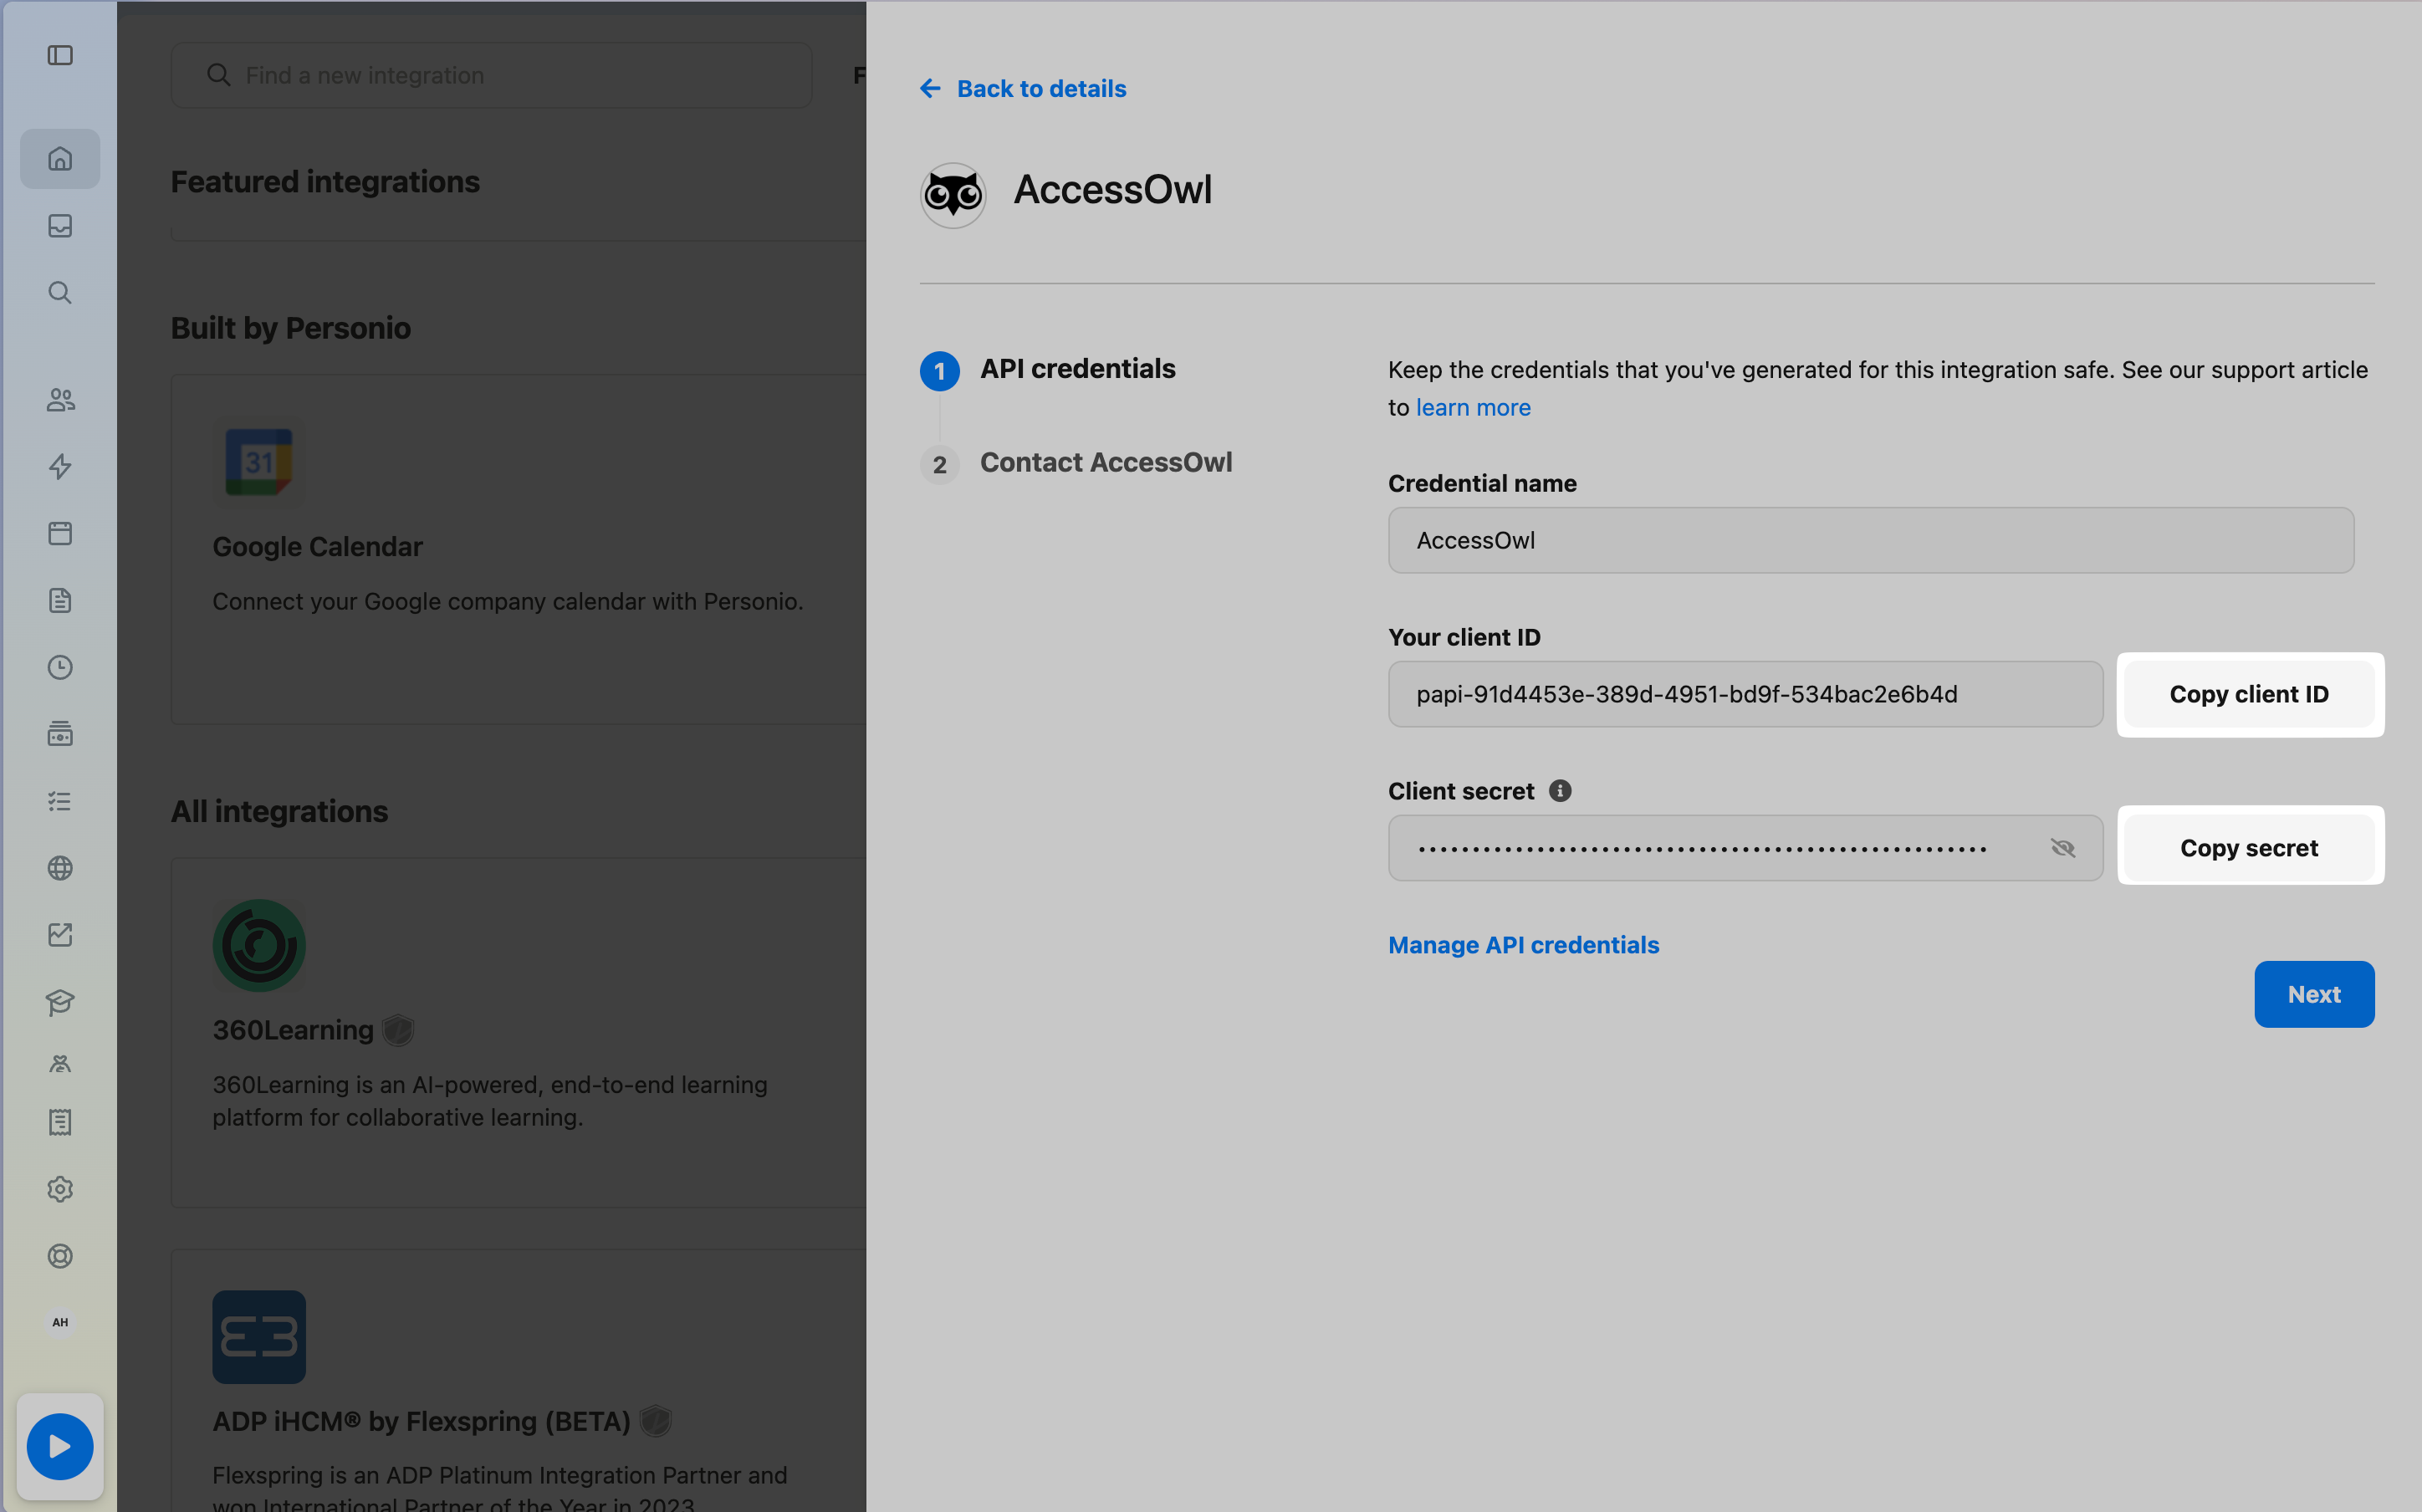Click the Your client ID field
Screen dimensions: 2422x1512
[x=1745, y=694]
